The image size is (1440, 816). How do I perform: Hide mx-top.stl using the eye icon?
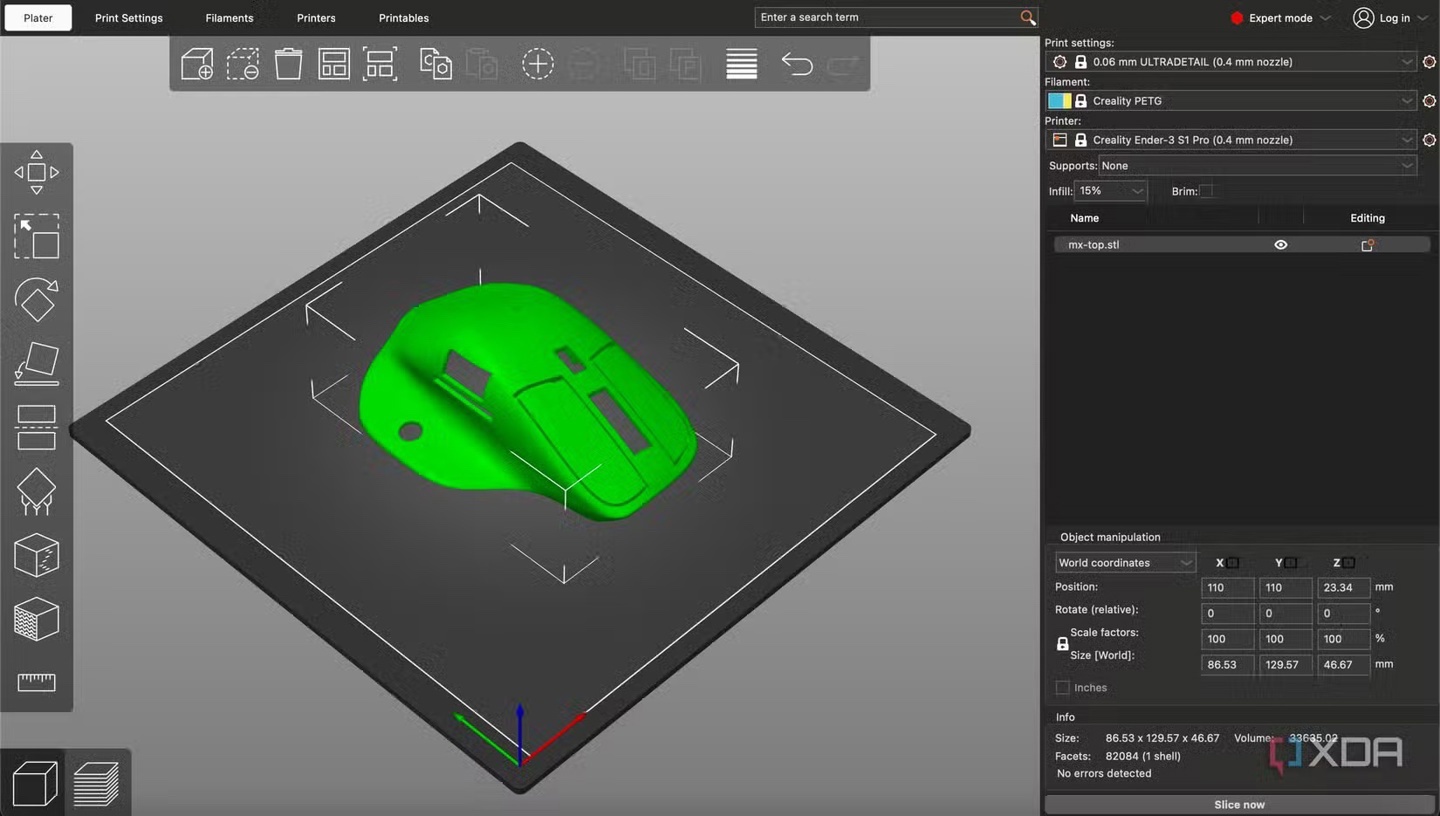pyautogui.click(x=1280, y=245)
